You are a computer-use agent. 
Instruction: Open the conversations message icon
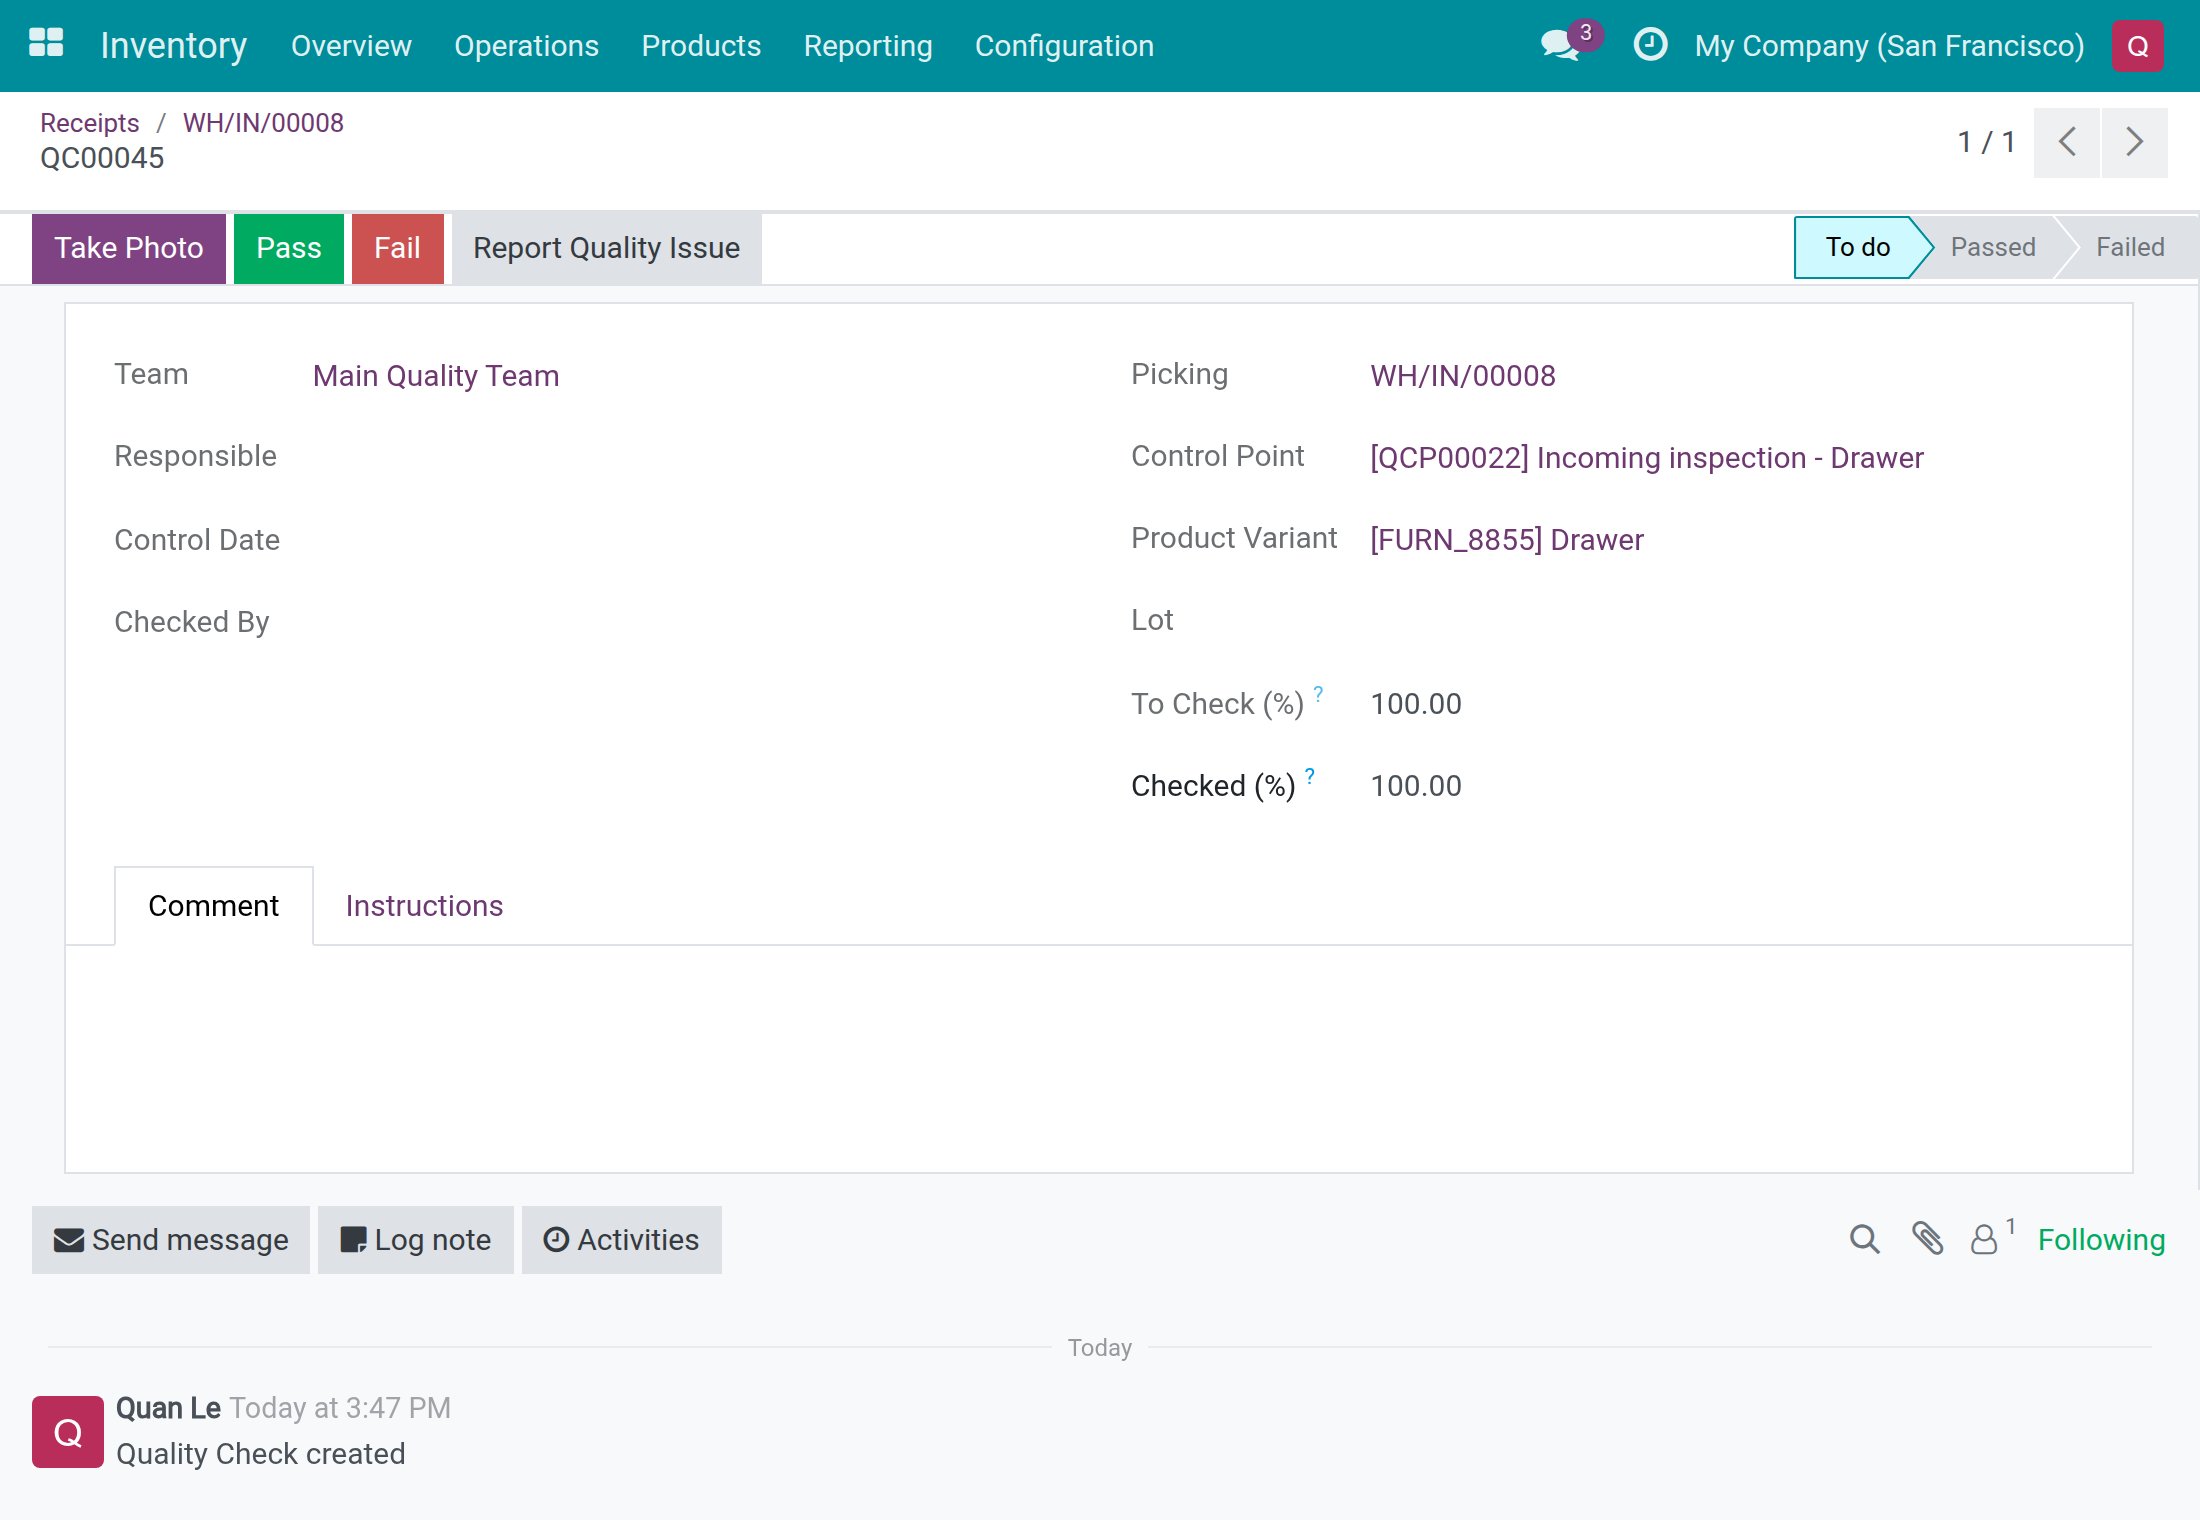(1560, 45)
